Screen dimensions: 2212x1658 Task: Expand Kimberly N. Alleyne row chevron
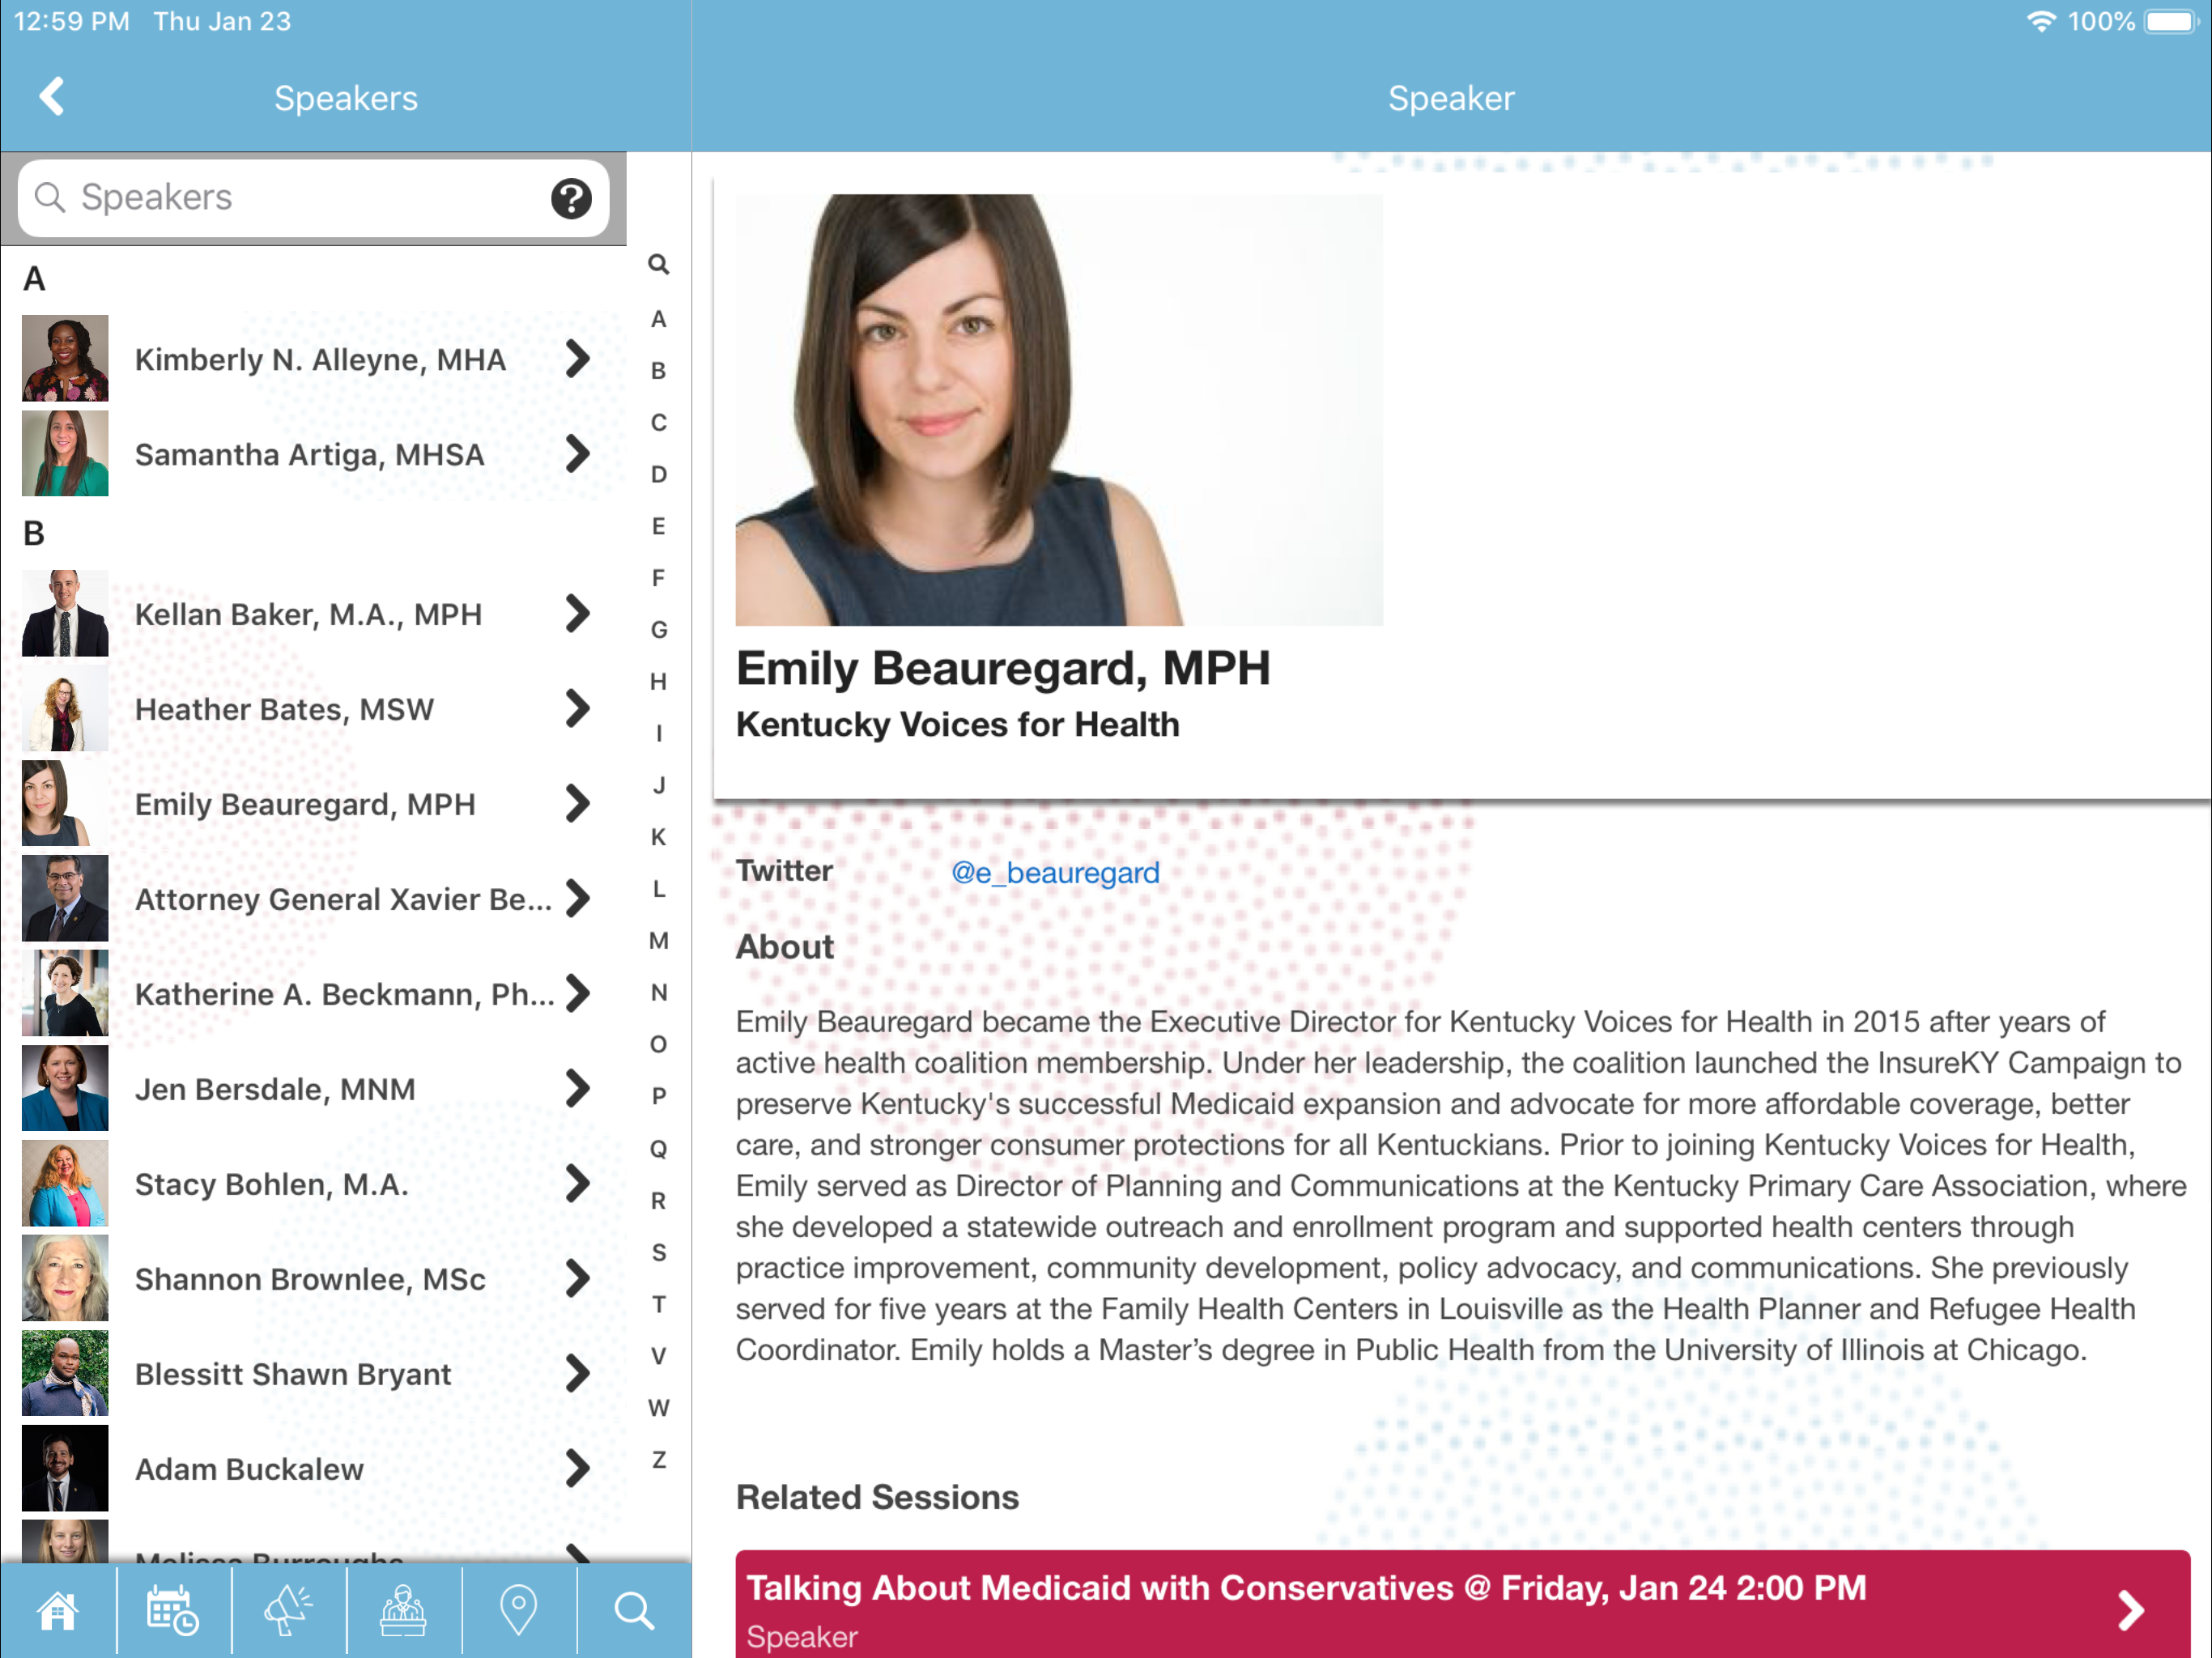coord(577,358)
